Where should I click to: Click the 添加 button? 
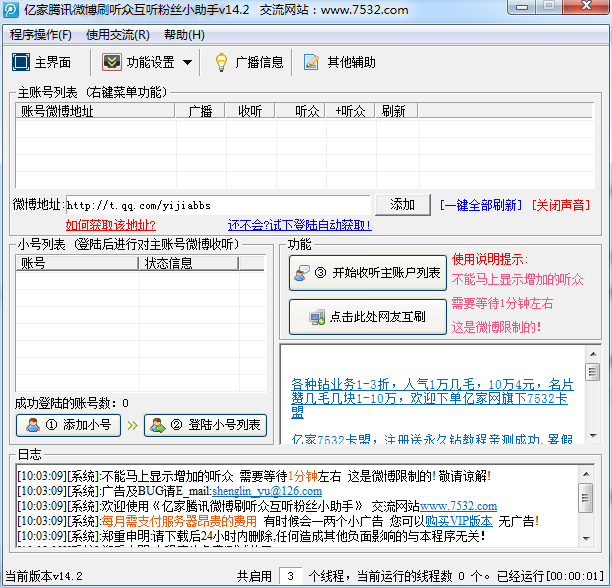[403, 205]
